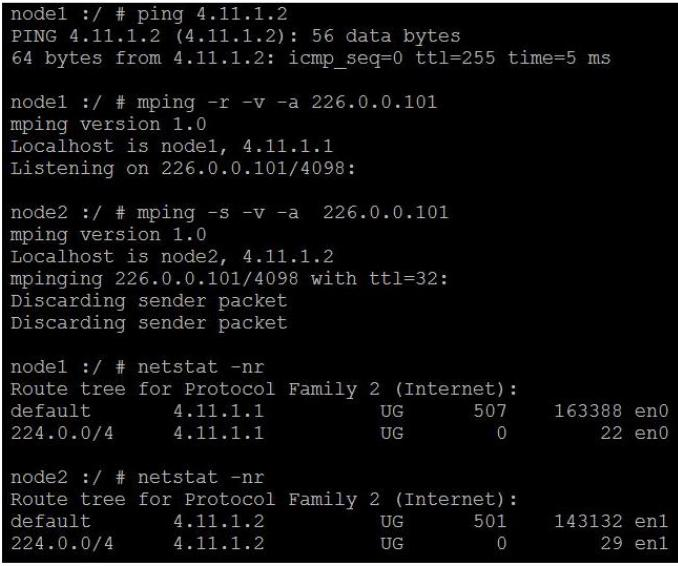Click the first 'Discarding sender packet' line

(149, 301)
